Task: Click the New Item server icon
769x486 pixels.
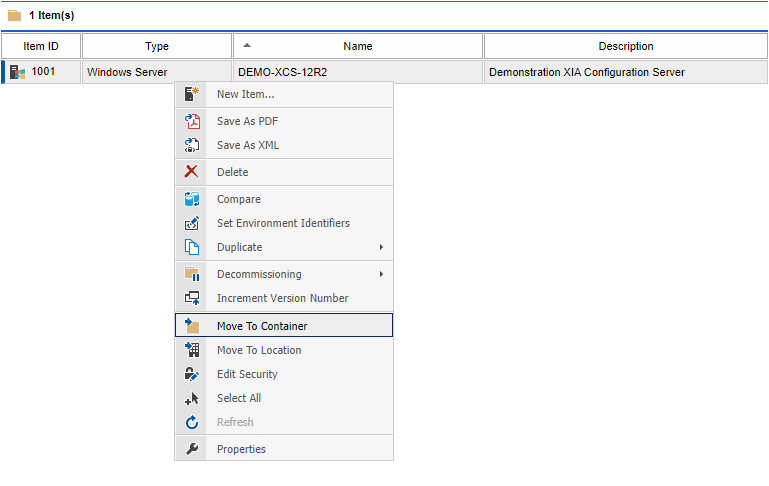Action: pos(191,94)
